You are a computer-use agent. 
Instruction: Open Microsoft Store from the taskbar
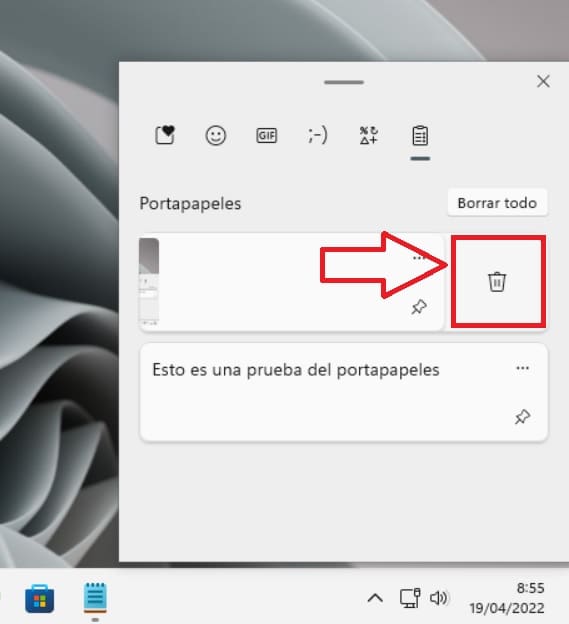tap(39, 599)
